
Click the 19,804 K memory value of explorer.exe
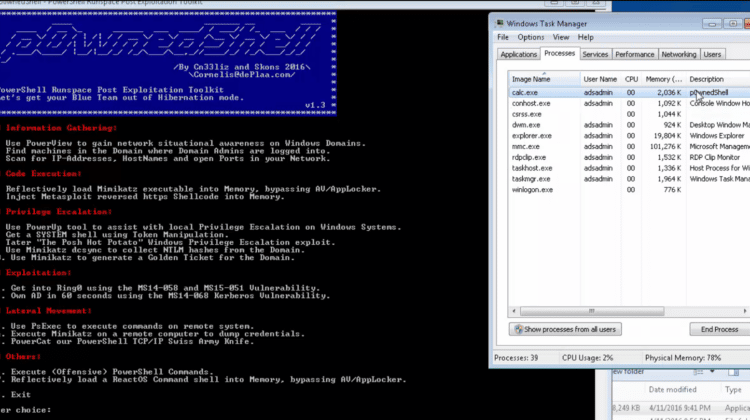click(x=668, y=136)
